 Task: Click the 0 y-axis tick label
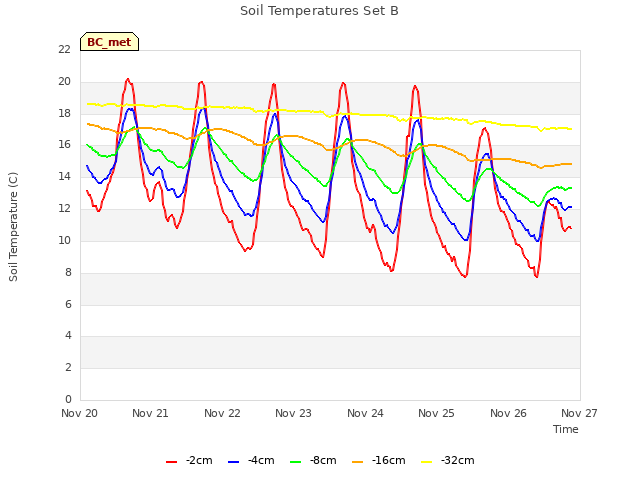[x=68, y=399]
